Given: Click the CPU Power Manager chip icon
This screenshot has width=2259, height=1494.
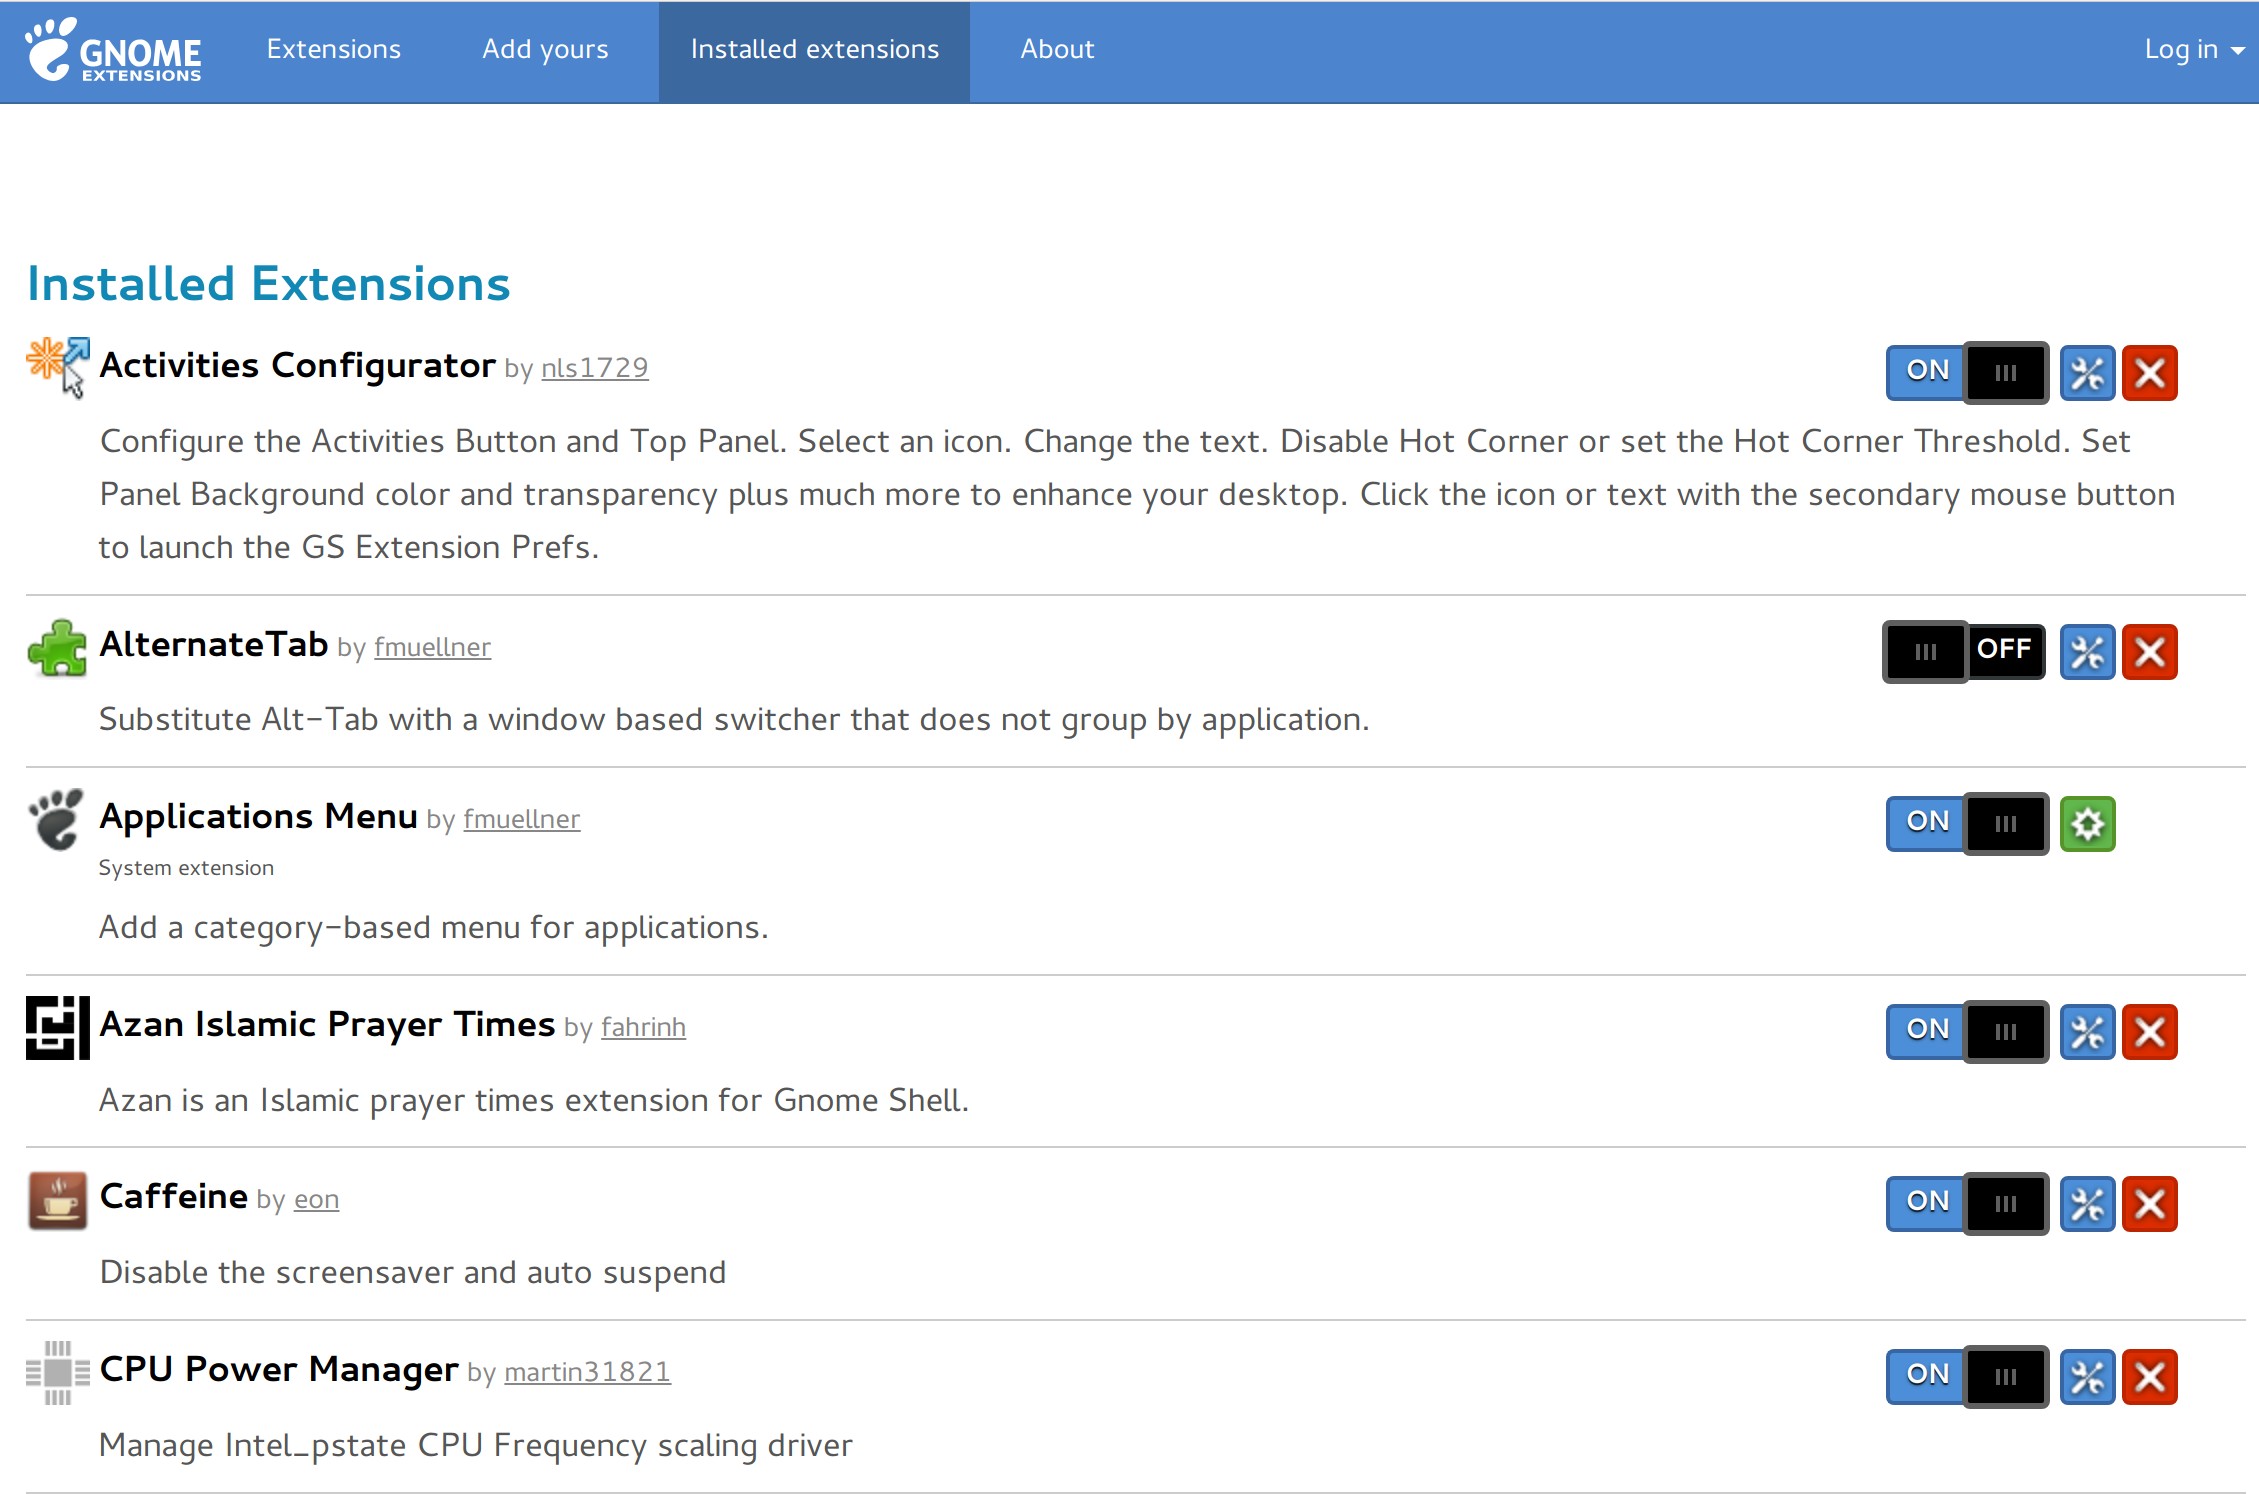Looking at the screenshot, I should pos(58,1372).
